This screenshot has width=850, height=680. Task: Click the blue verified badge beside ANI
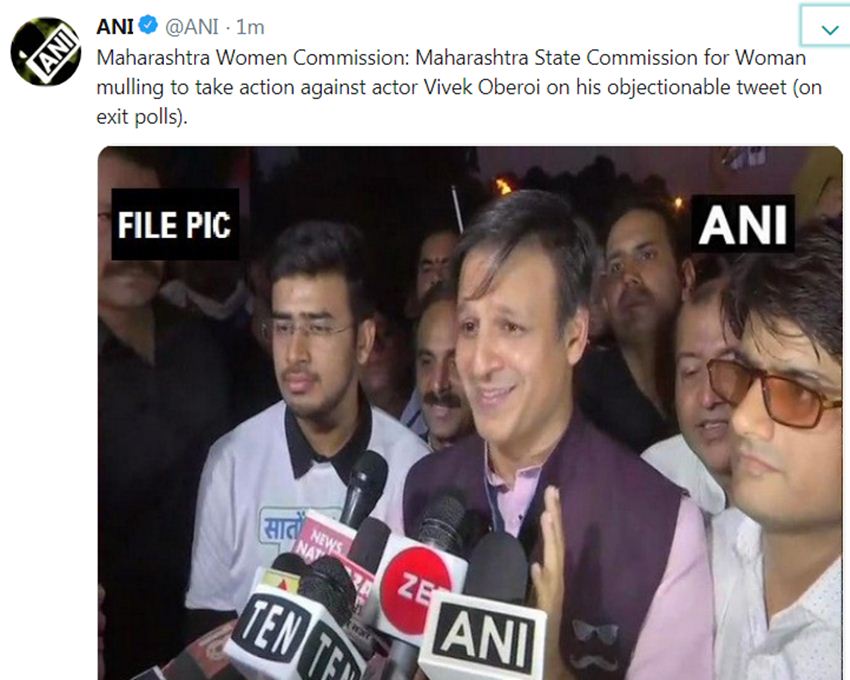(148, 25)
